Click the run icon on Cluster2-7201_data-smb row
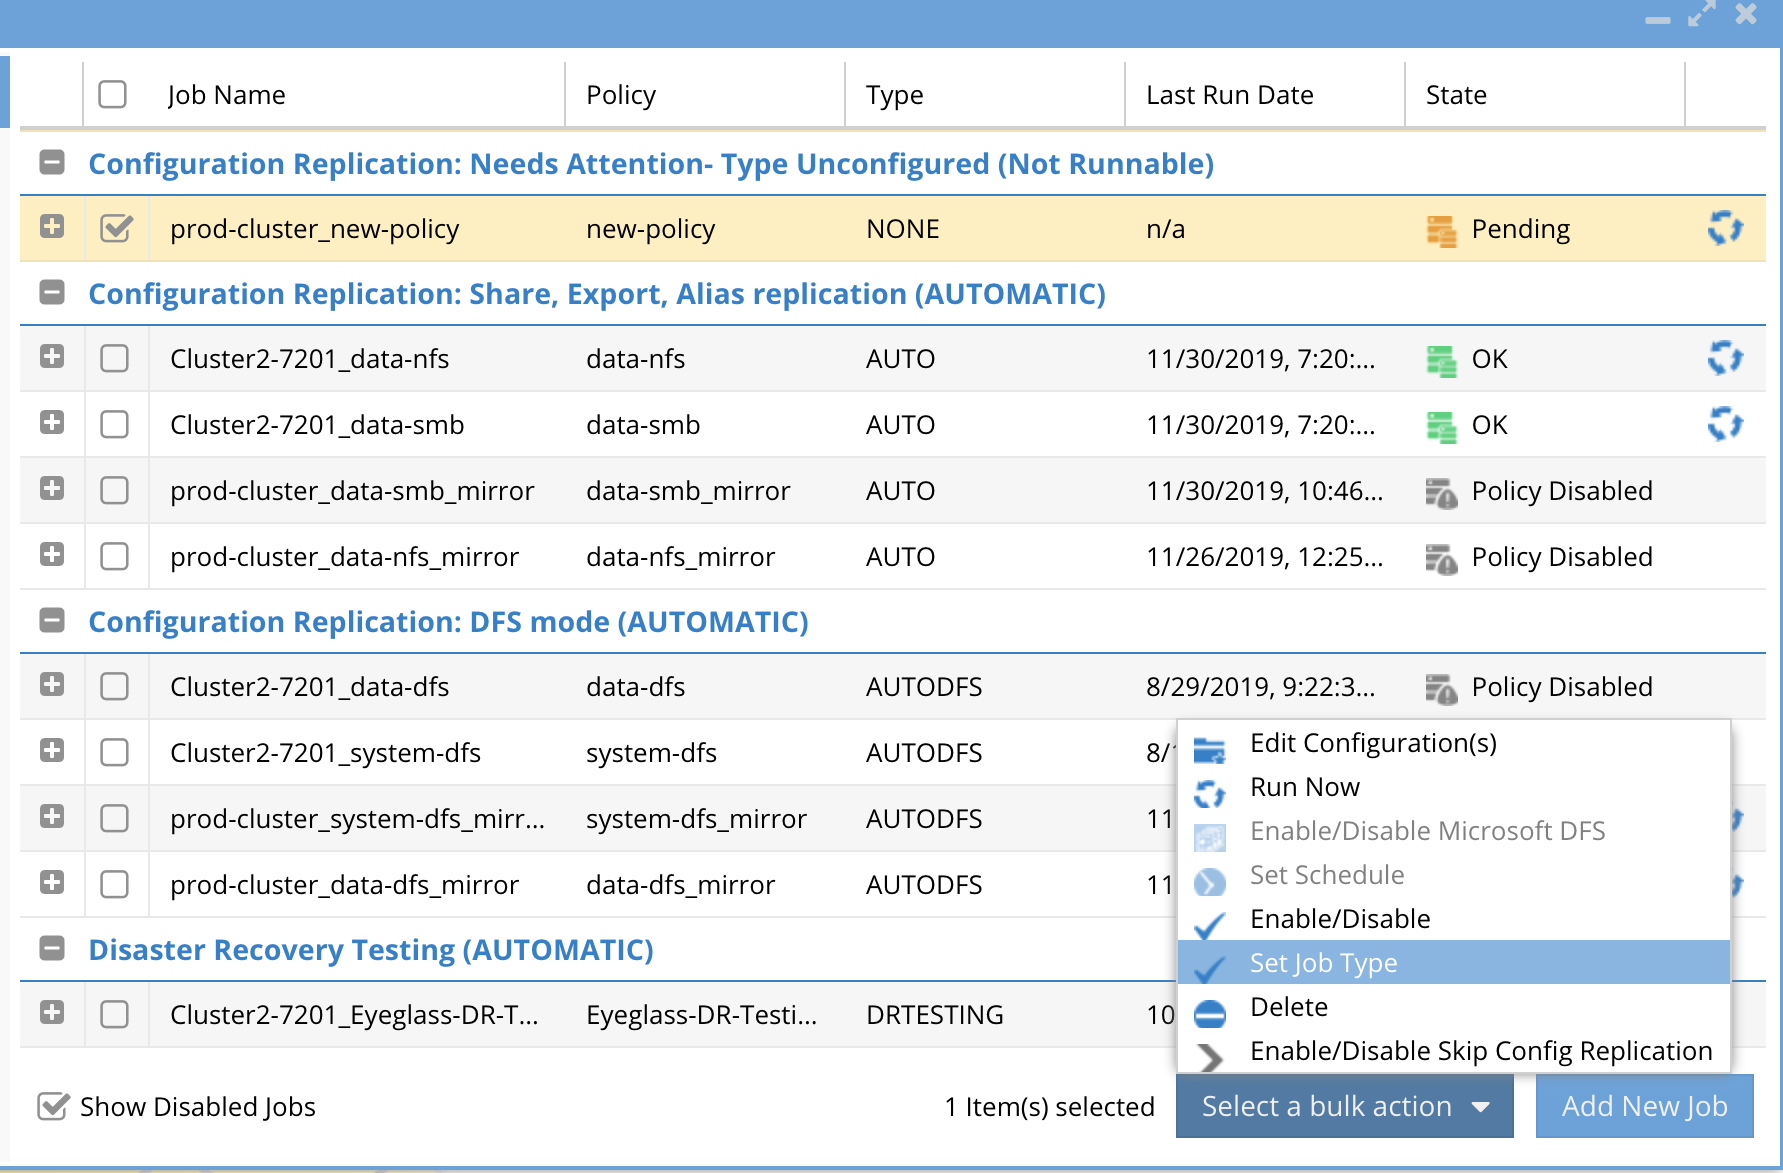1783x1173 pixels. click(1725, 424)
